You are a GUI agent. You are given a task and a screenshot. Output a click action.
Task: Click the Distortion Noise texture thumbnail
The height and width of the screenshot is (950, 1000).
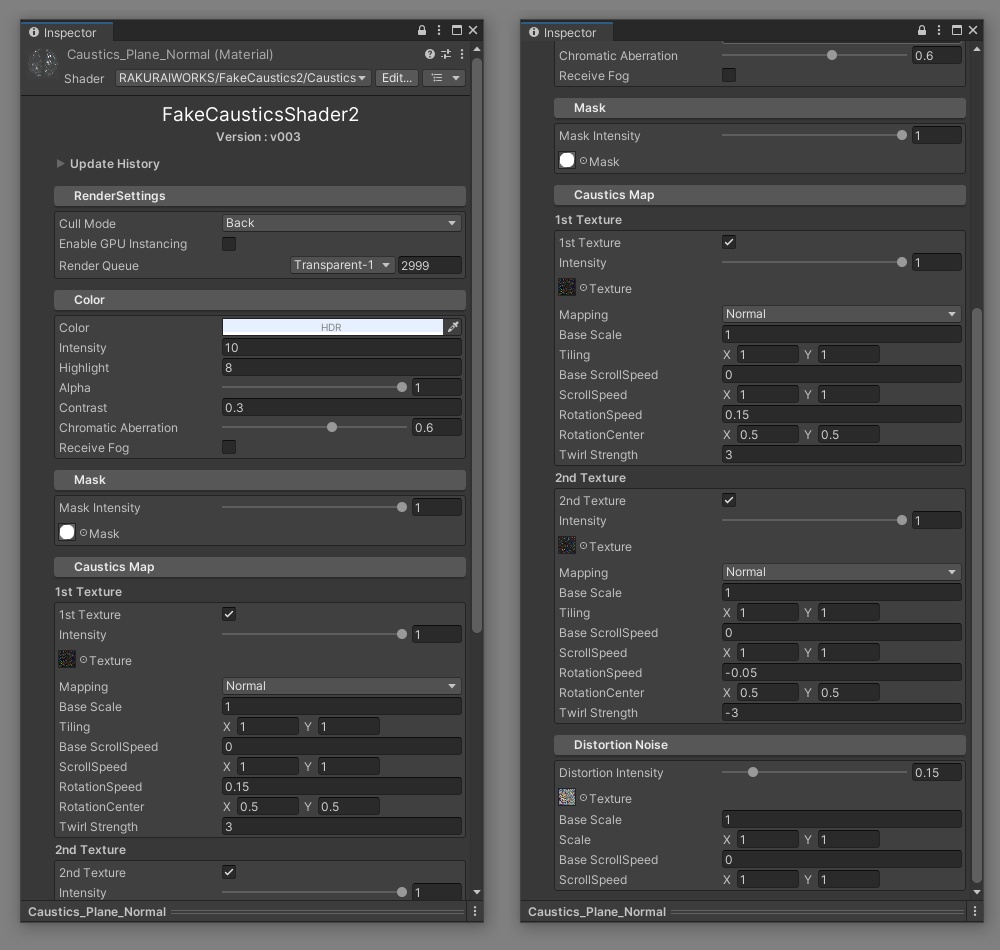pos(567,797)
